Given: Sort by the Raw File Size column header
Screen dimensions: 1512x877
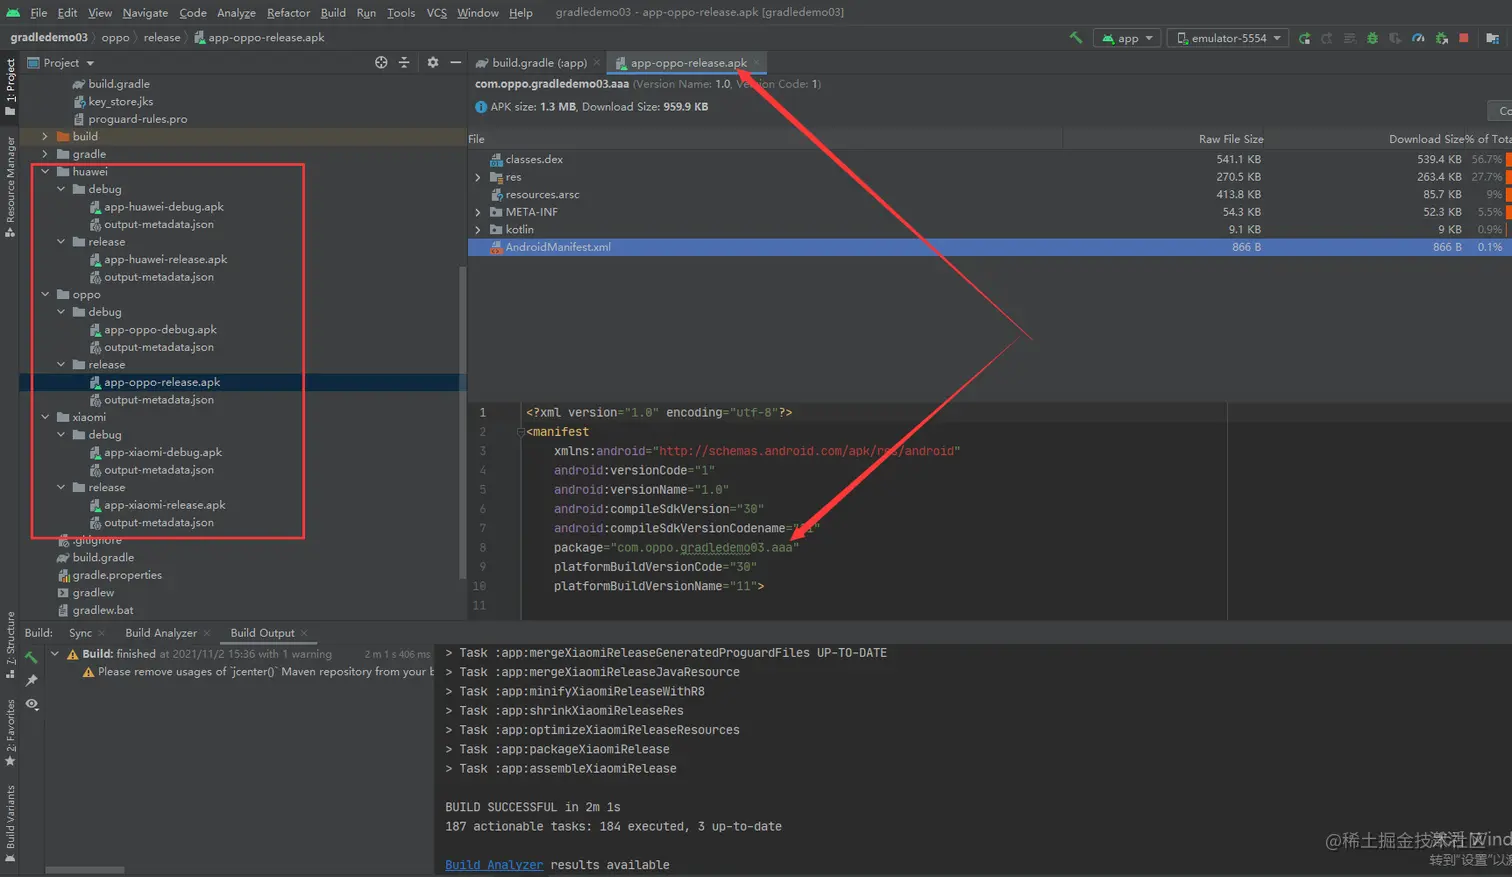Looking at the screenshot, I should (x=1231, y=139).
